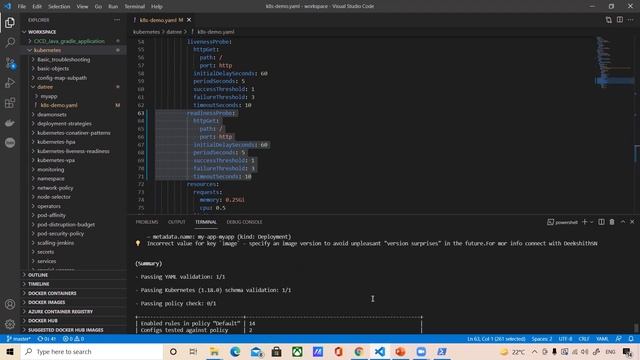Change line ending via CRLF
640x360 pixels.
click(584, 339)
